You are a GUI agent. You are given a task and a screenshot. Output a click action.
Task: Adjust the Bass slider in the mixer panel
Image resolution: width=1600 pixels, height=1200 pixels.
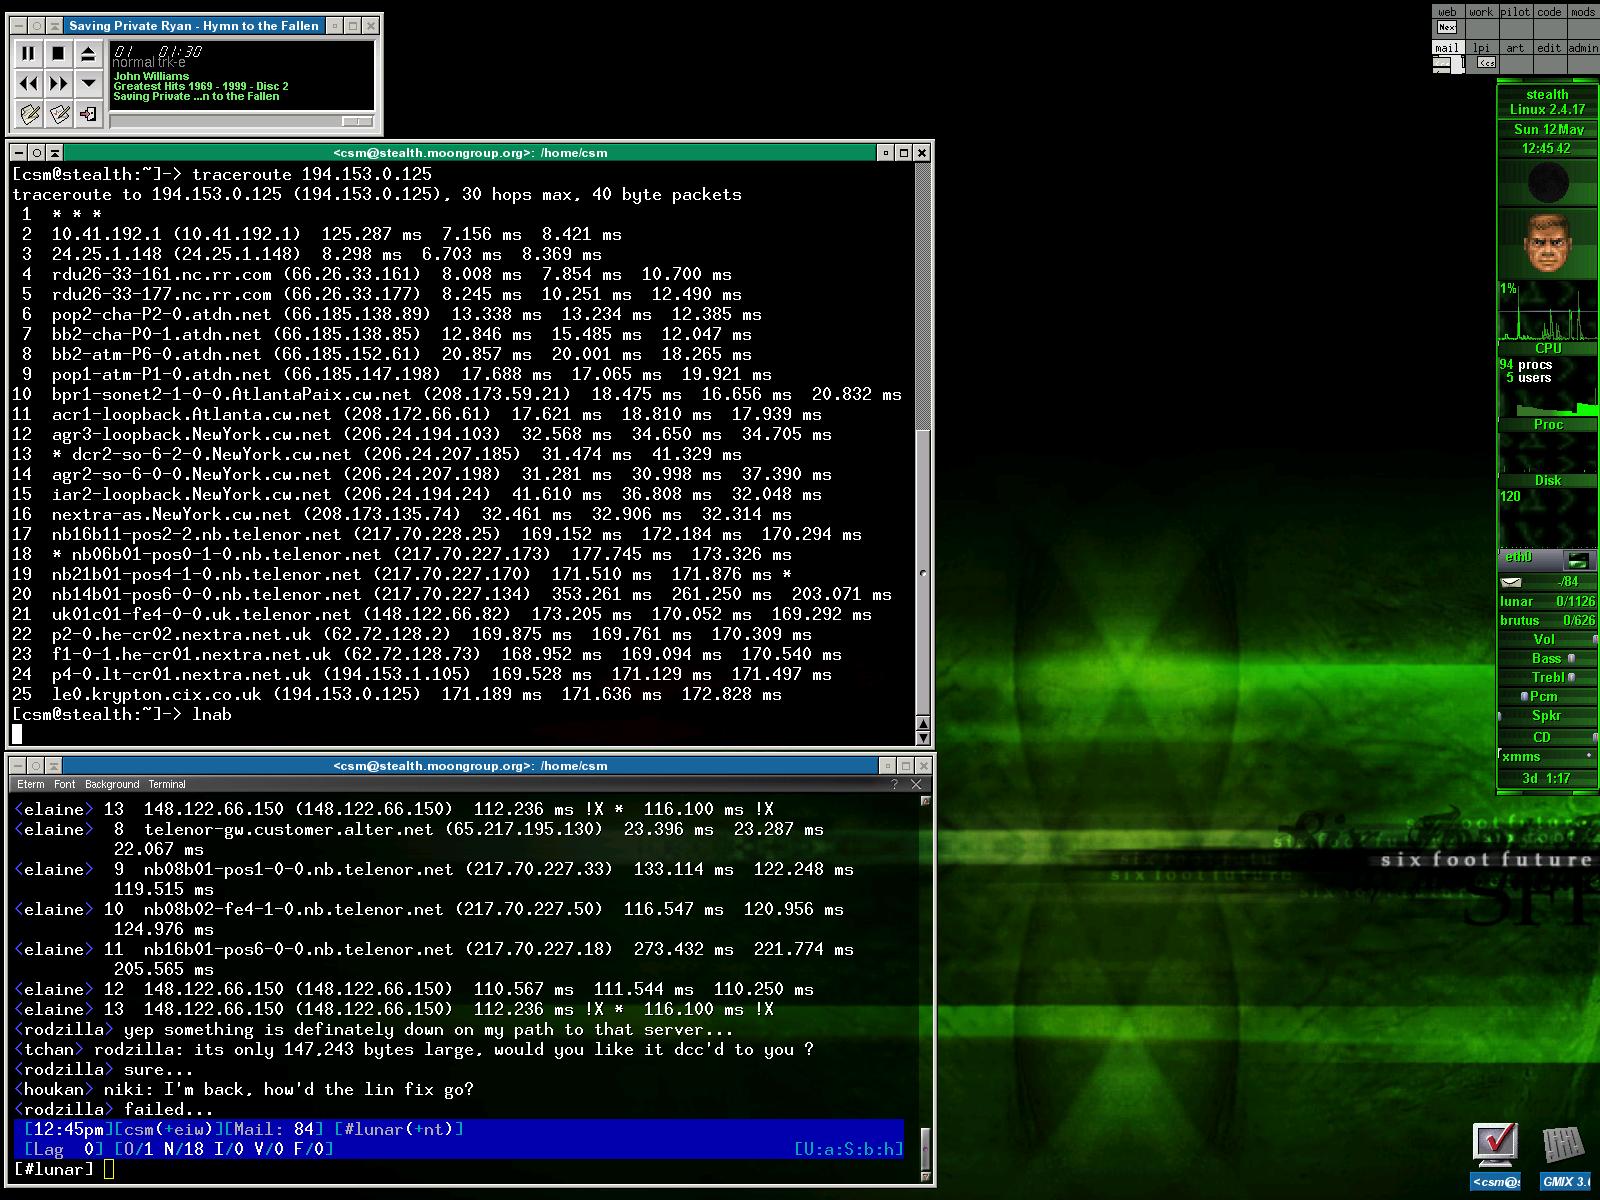(x=1571, y=658)
